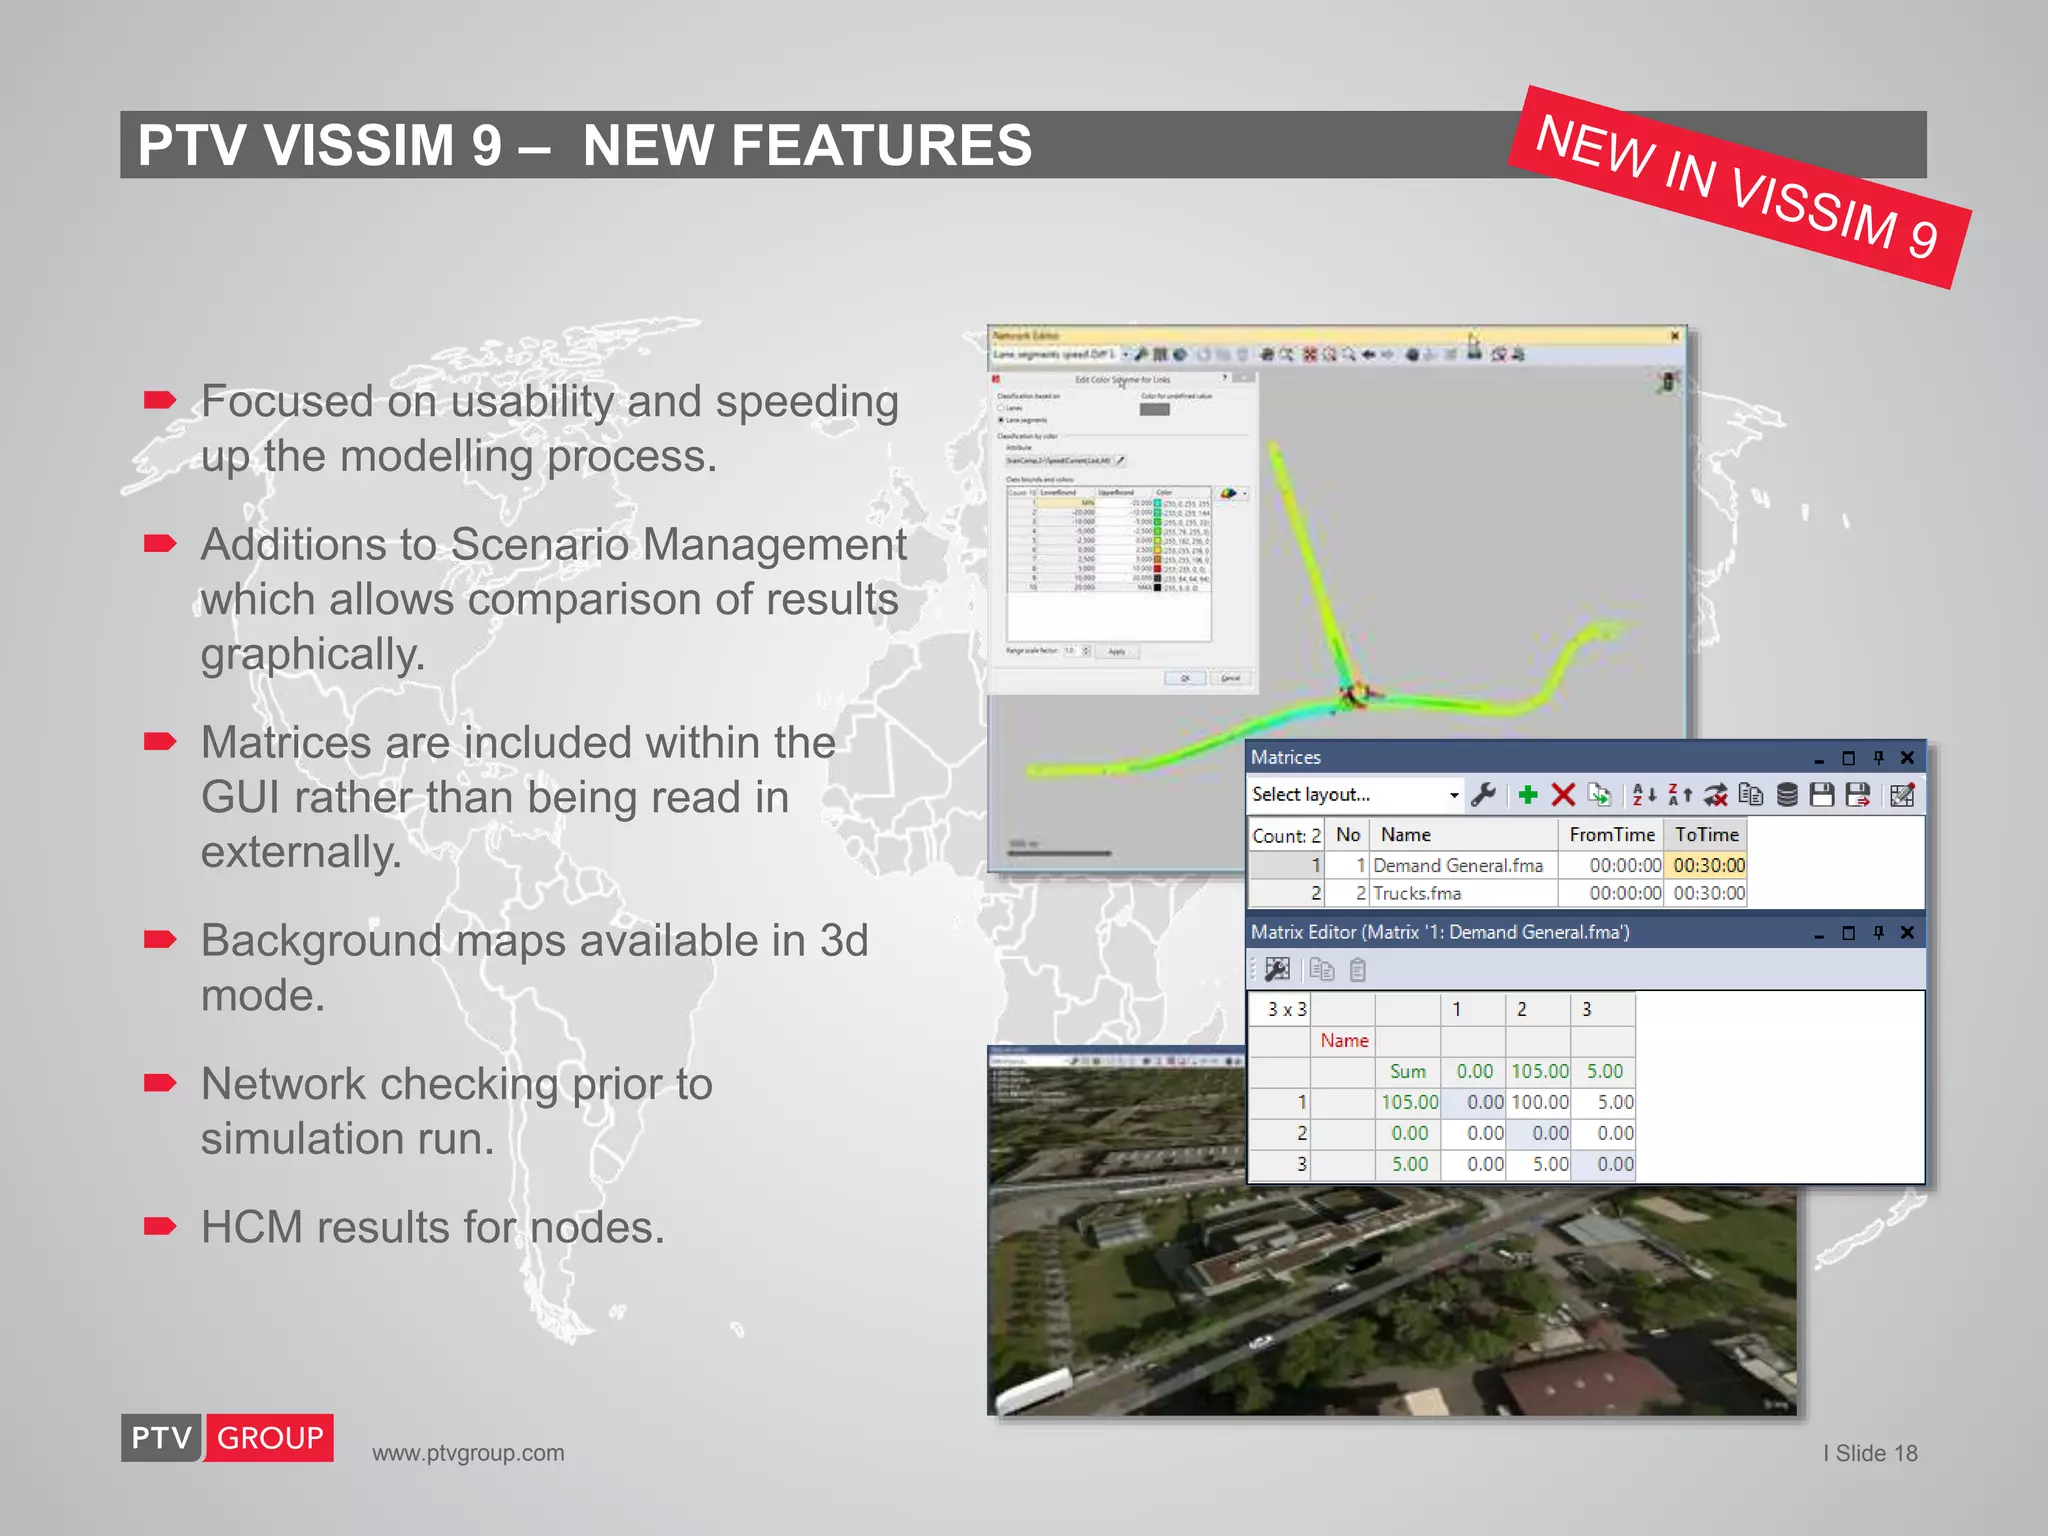Screen dimensions: 2048x1536
Task: Click cyan color swatch in first class row
Action: [x=1157, y=503]
